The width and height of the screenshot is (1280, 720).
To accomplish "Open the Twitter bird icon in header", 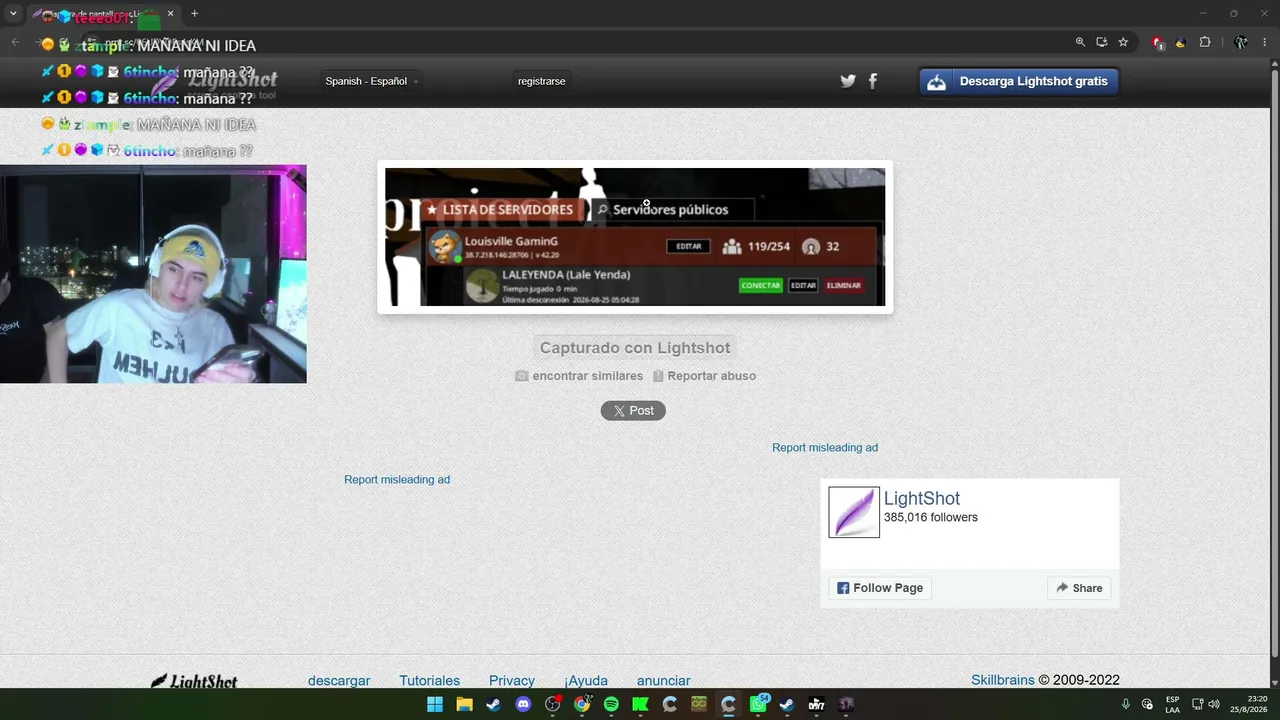I will point(848,81).
